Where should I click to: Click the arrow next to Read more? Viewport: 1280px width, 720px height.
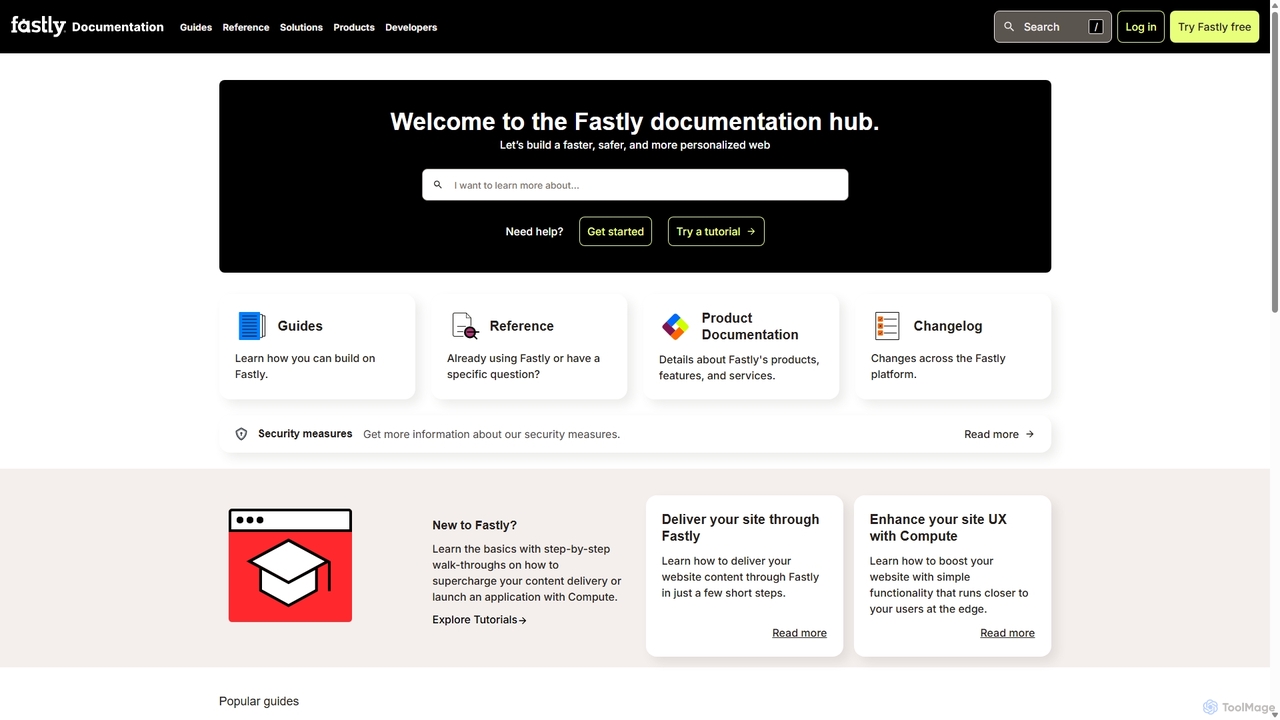(1030, 434)
